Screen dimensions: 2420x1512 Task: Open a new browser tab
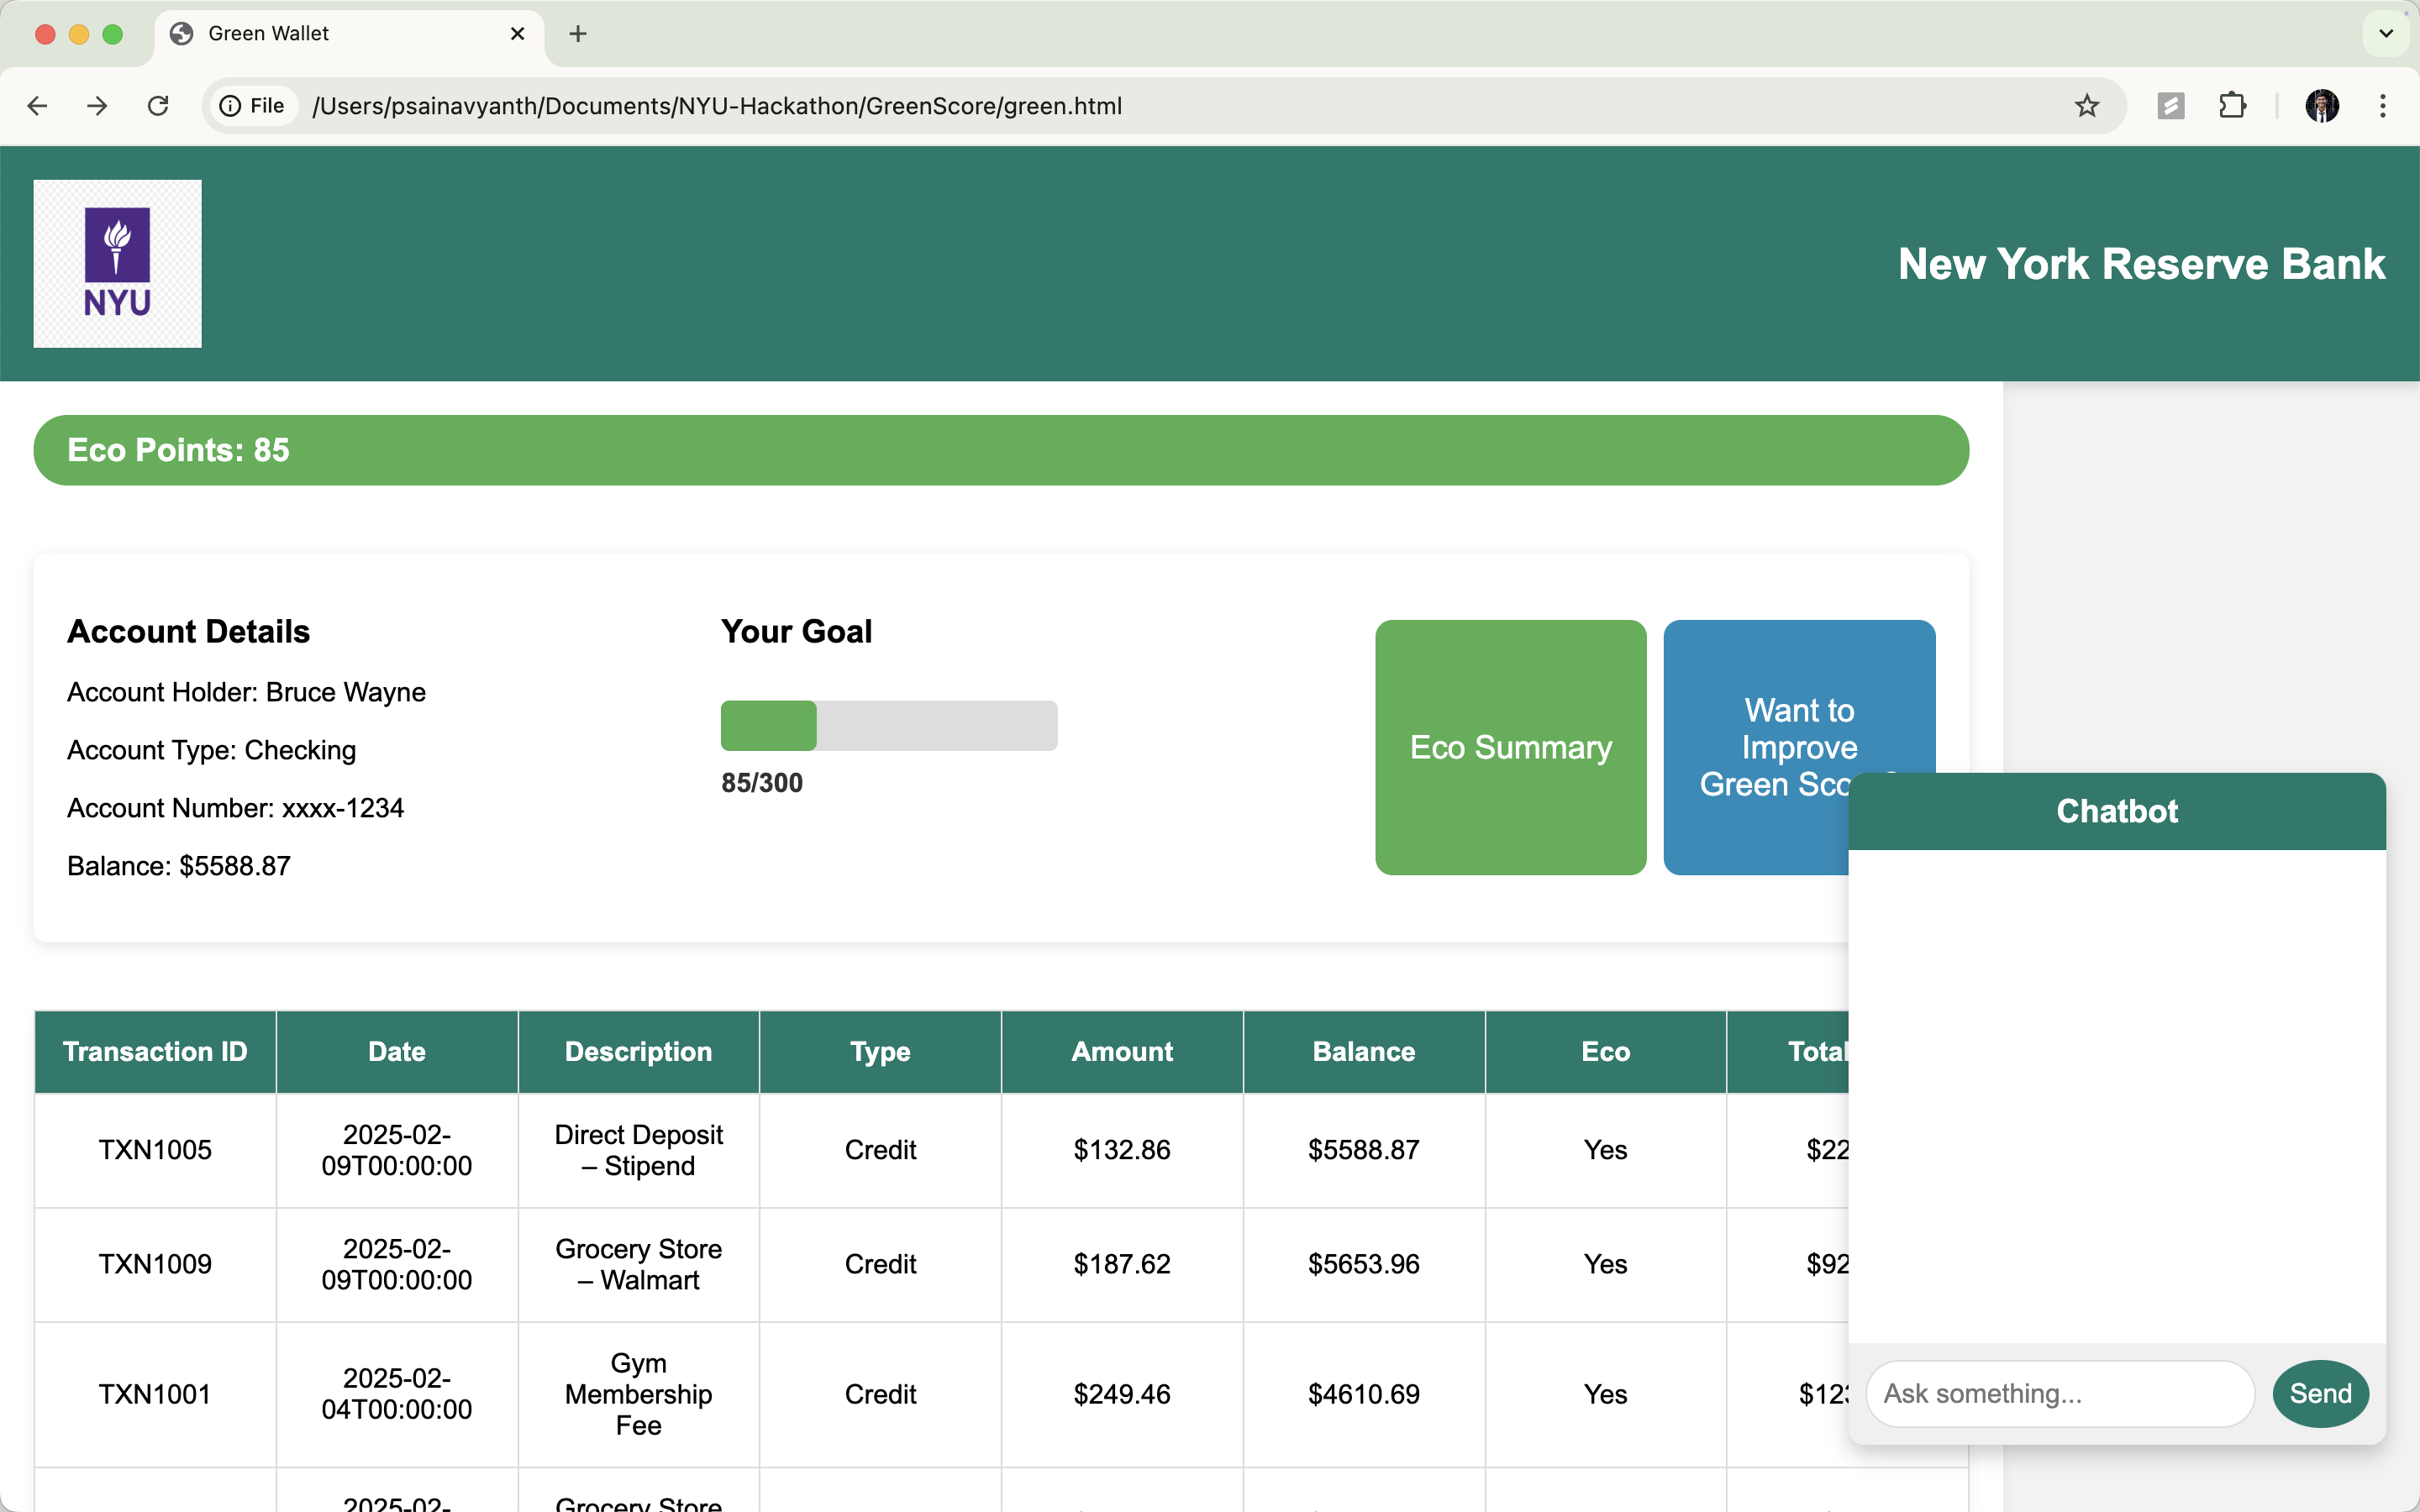pos(577,34)
